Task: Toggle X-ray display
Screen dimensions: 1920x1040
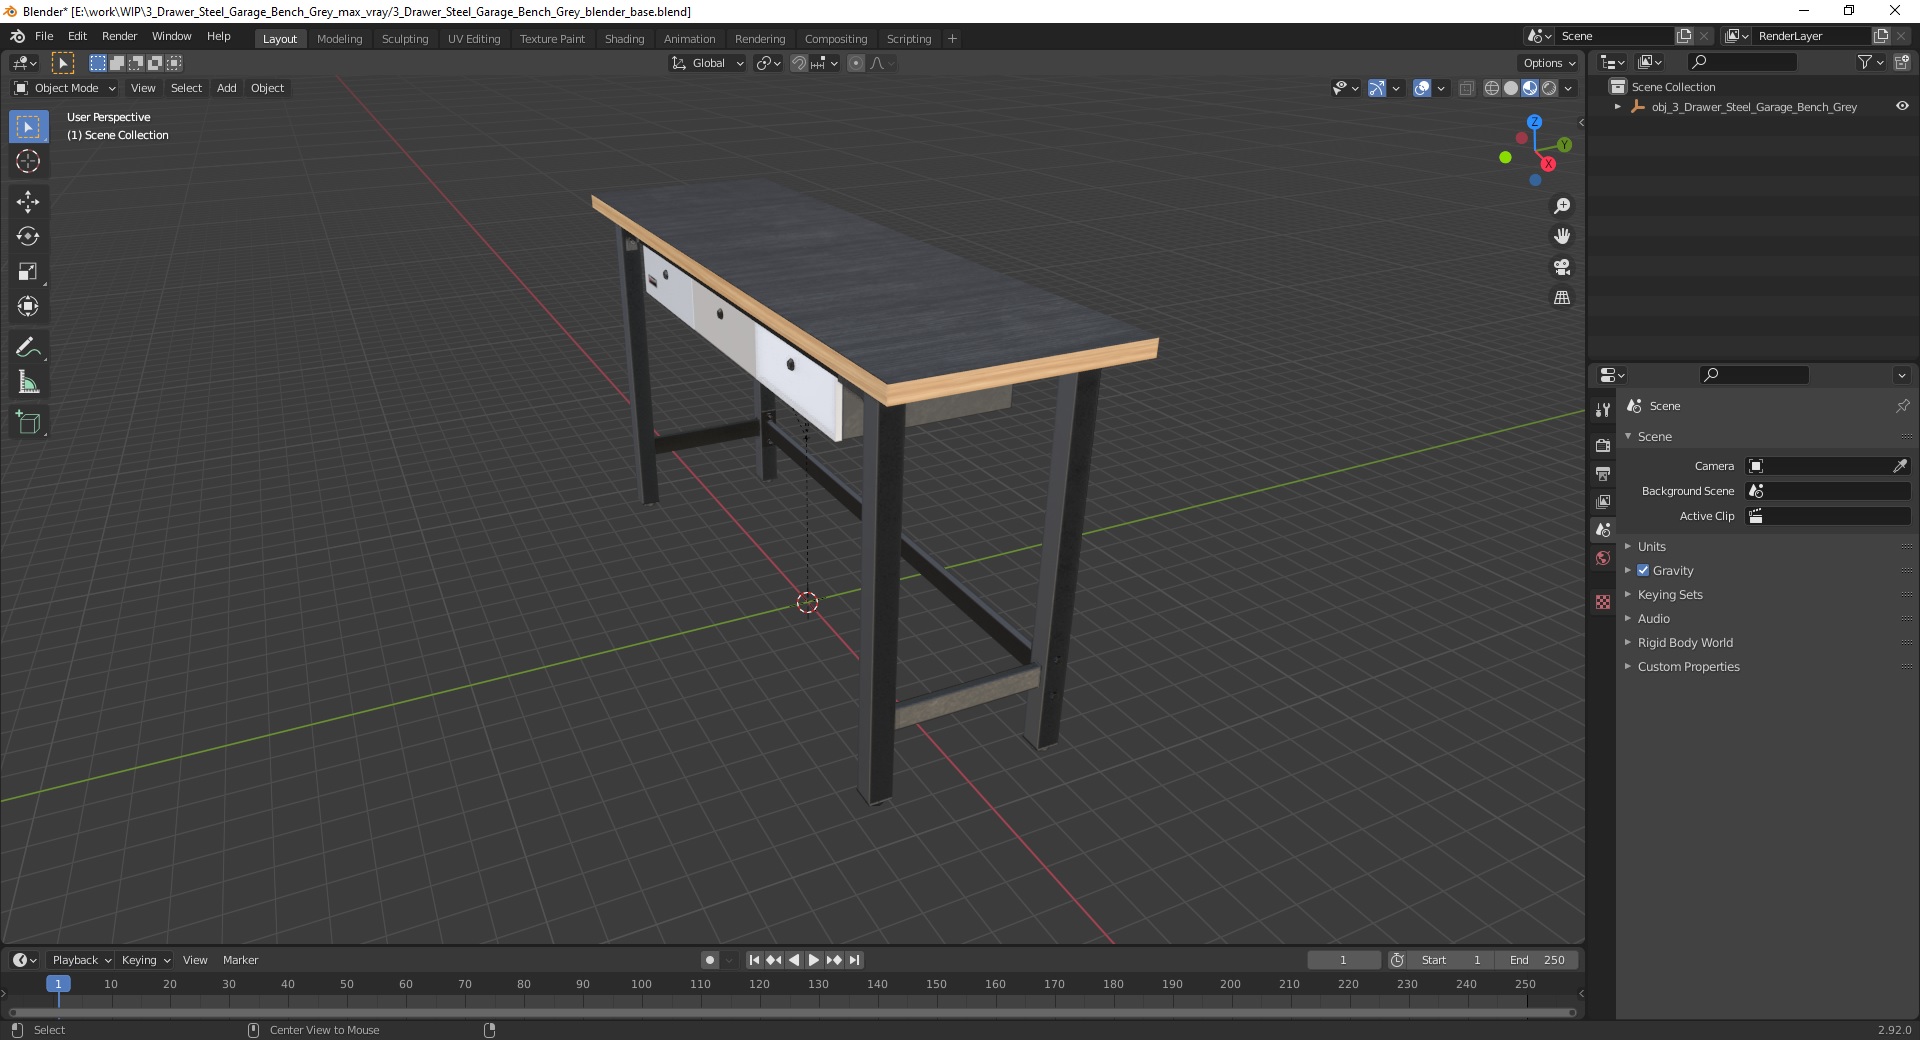Action: coord(1466,88)
